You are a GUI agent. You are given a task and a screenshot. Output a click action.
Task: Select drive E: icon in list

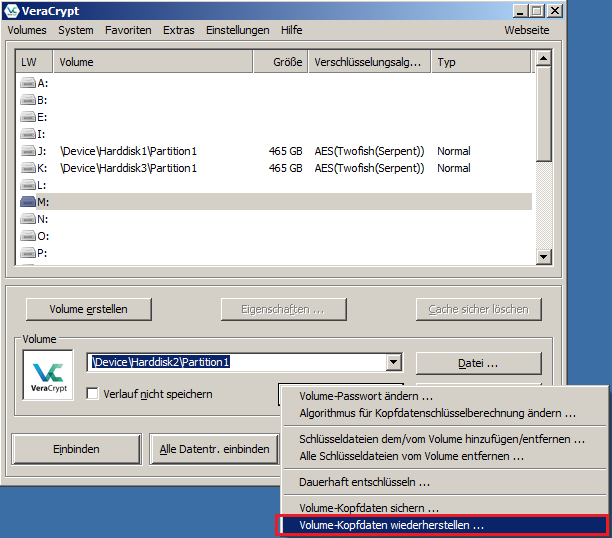[x=28, y=117]
